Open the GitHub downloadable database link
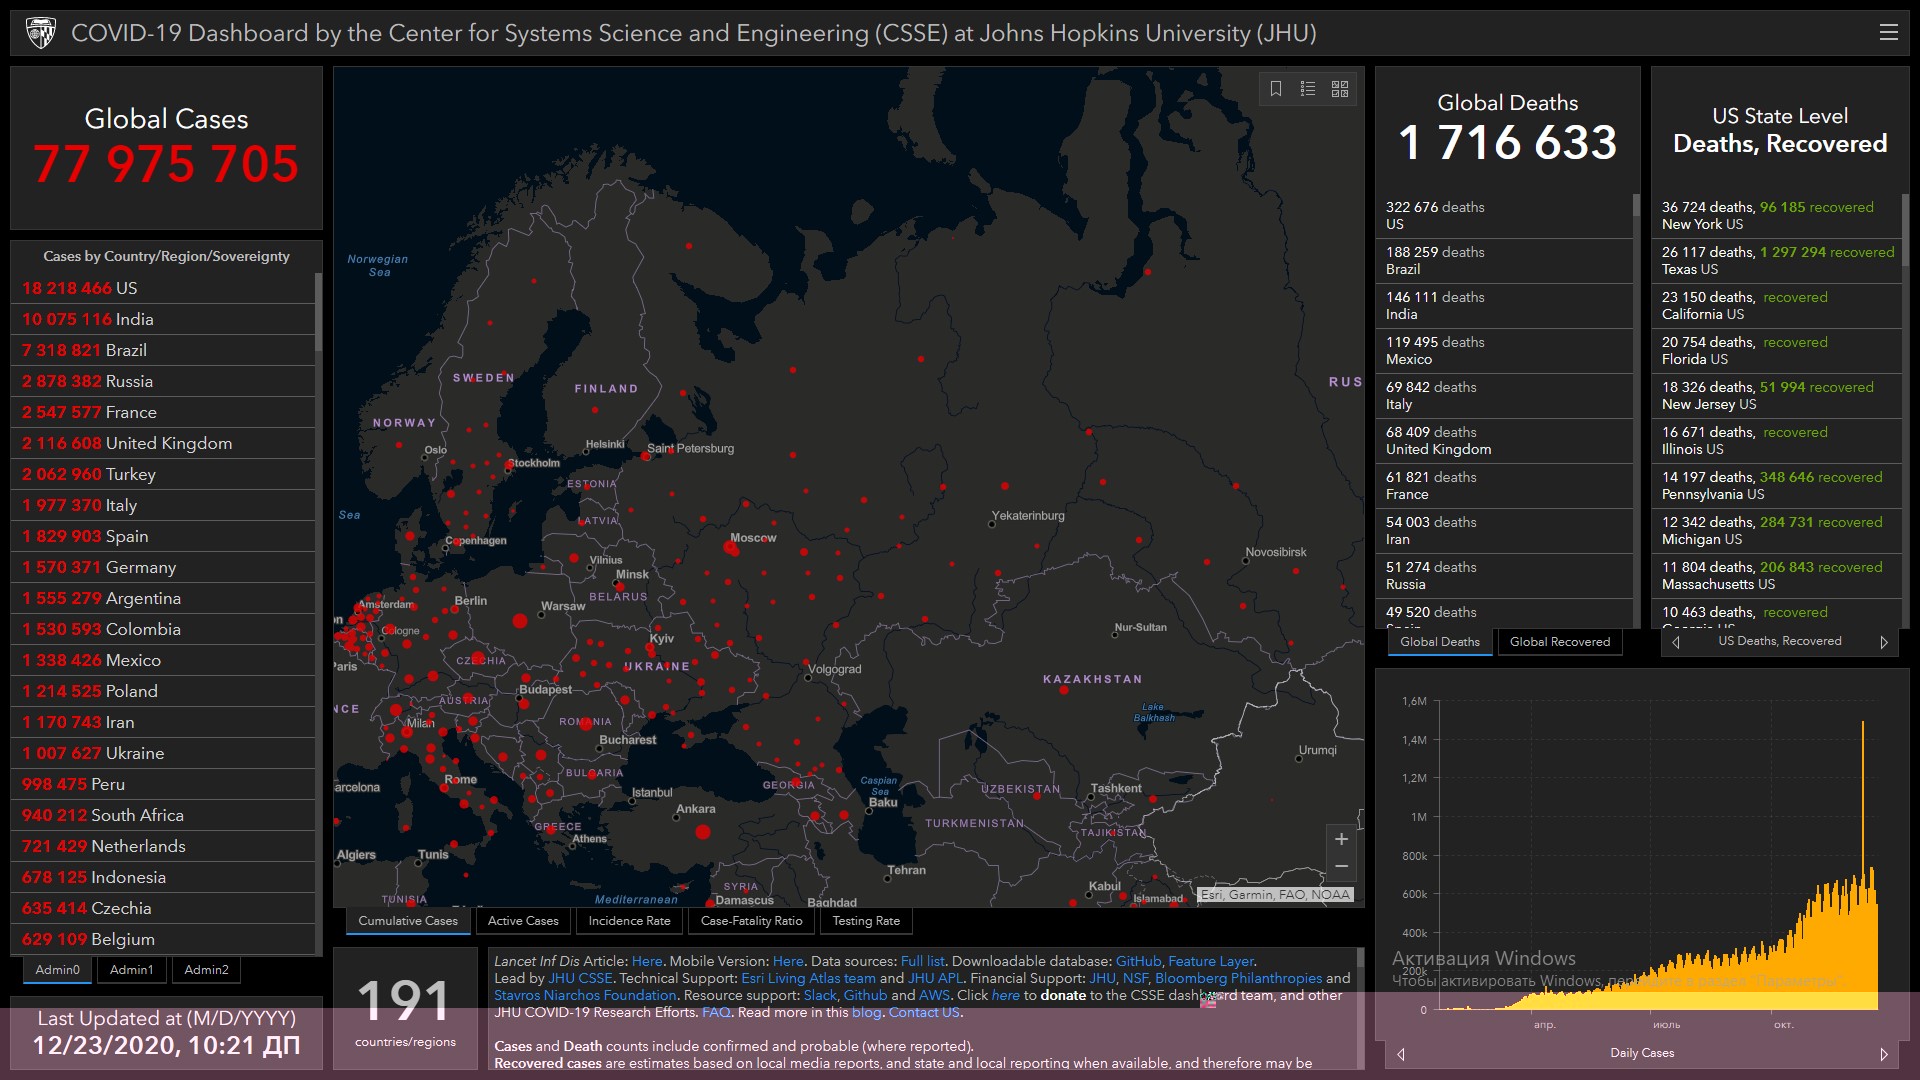The height and width of the screenshot is (1080, 1920). (x=1138, y=961)
